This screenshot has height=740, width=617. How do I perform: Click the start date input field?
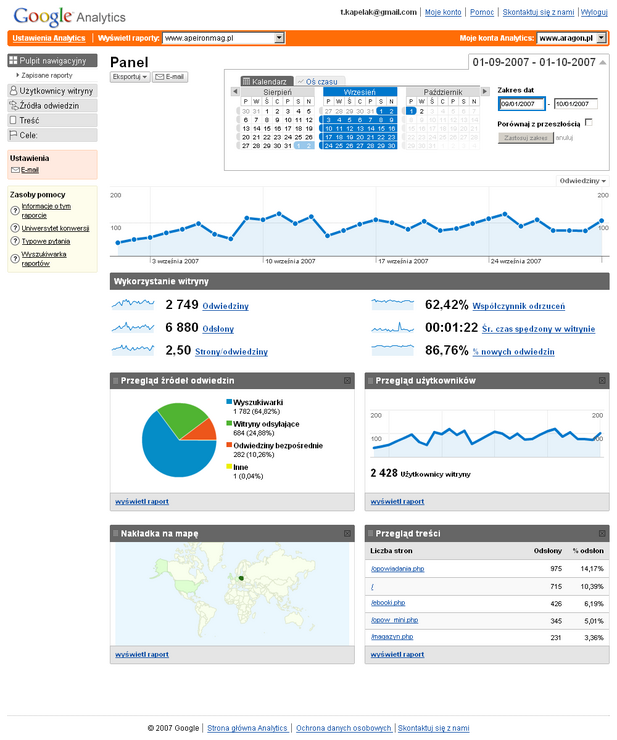tap(522, 103)
